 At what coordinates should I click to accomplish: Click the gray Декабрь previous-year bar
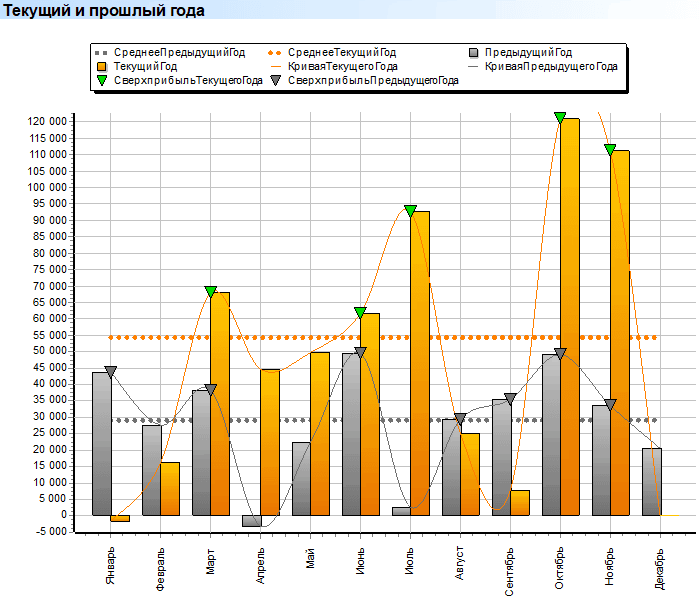tap(652, 482)
